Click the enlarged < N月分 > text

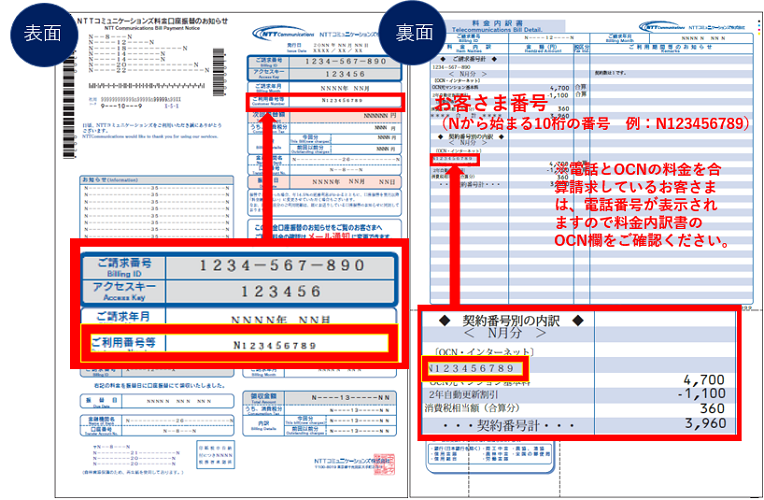point(504,333)
